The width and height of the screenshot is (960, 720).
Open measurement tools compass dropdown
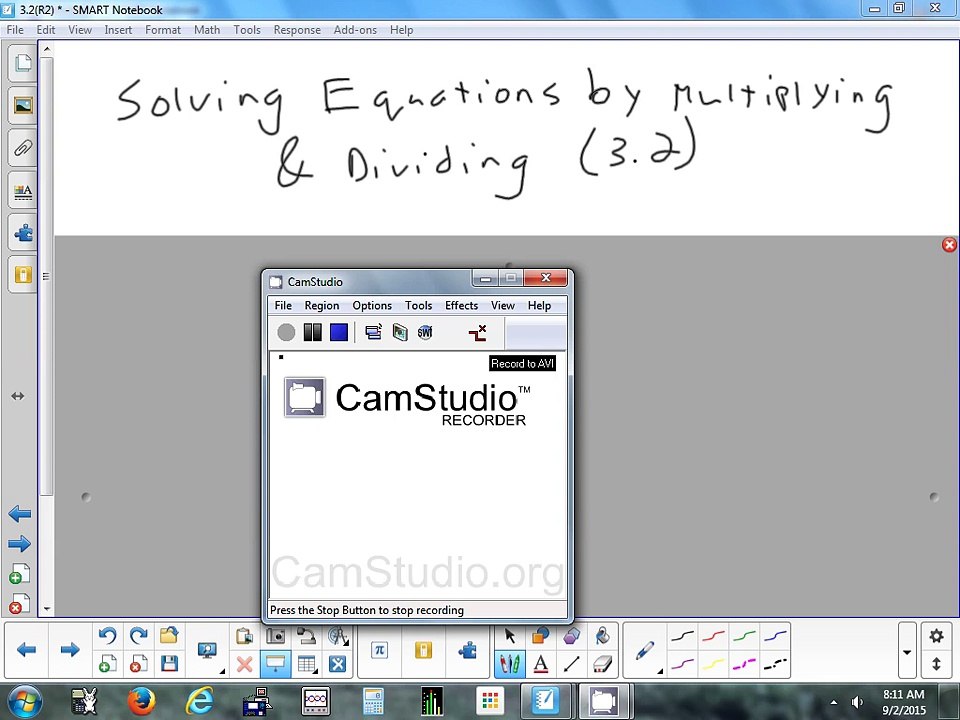click(338, 637)
